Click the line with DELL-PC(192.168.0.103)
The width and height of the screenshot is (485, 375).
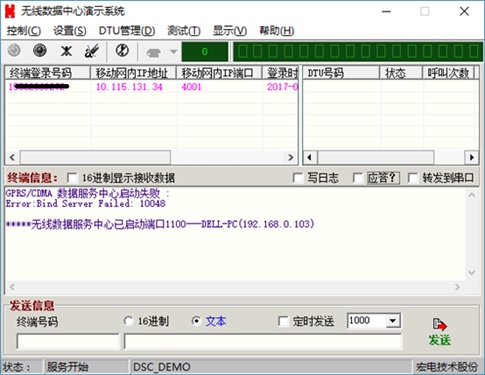(160, 224)
